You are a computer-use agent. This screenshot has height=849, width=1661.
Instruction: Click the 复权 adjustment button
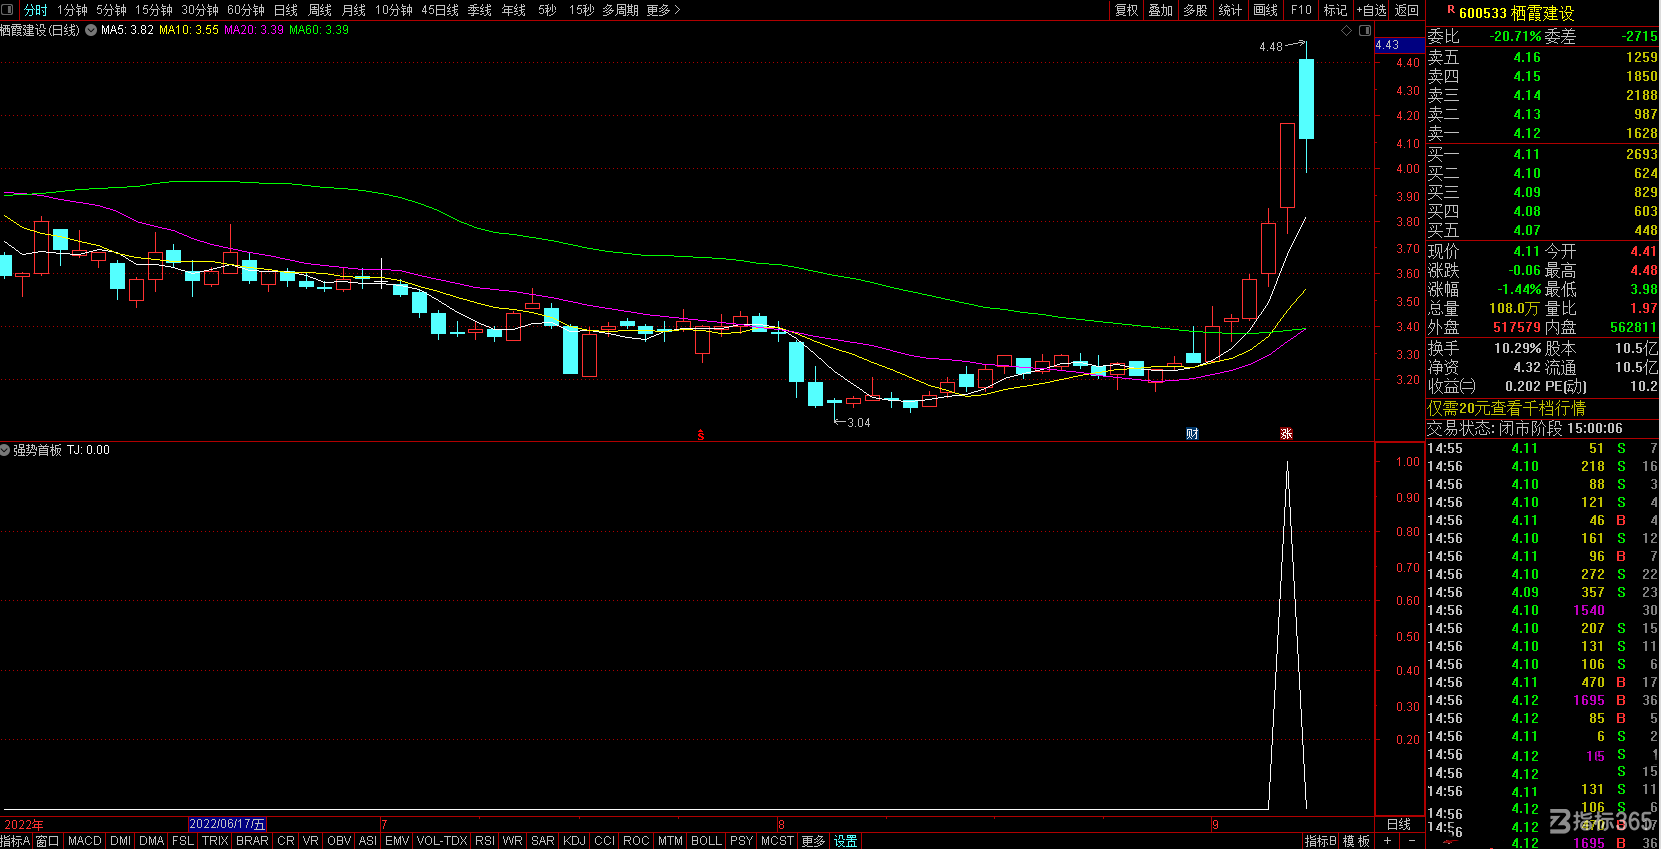1127,10
